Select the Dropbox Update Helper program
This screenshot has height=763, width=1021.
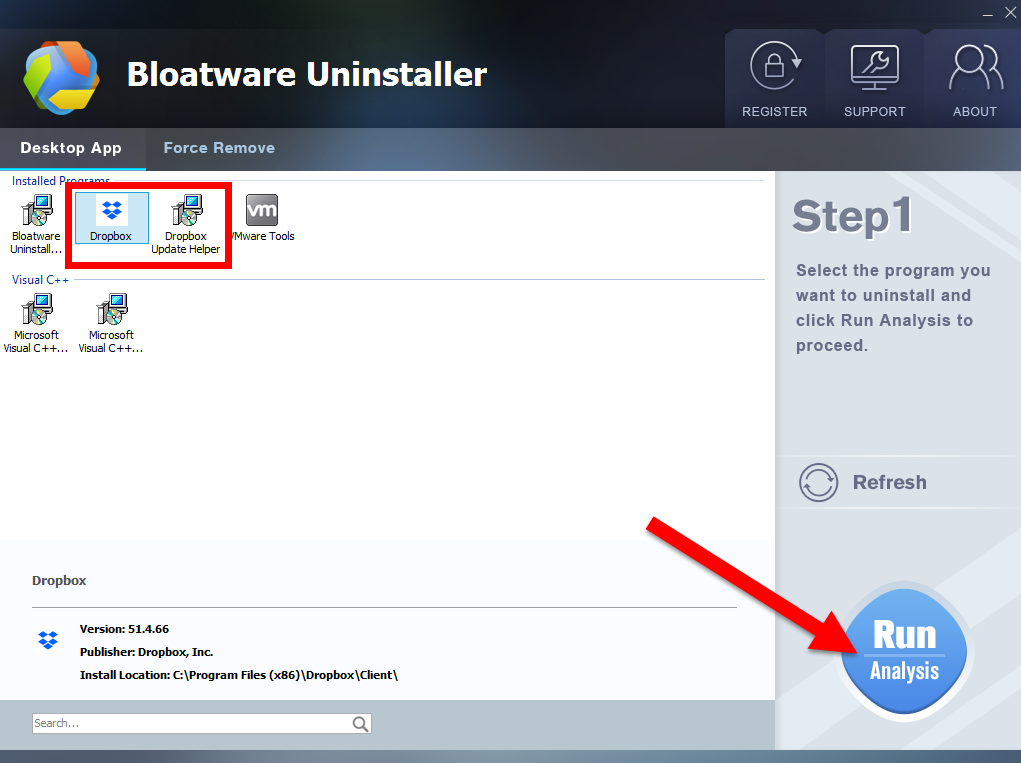point(186,225)
